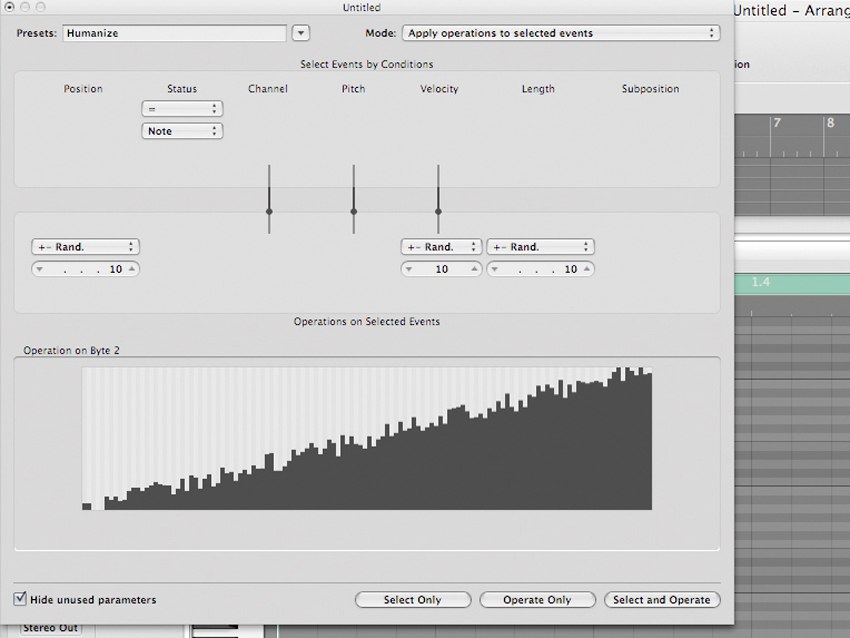Increase the Position random value
The height and width of the screenshot is (638, 850).
pos(132,269)
